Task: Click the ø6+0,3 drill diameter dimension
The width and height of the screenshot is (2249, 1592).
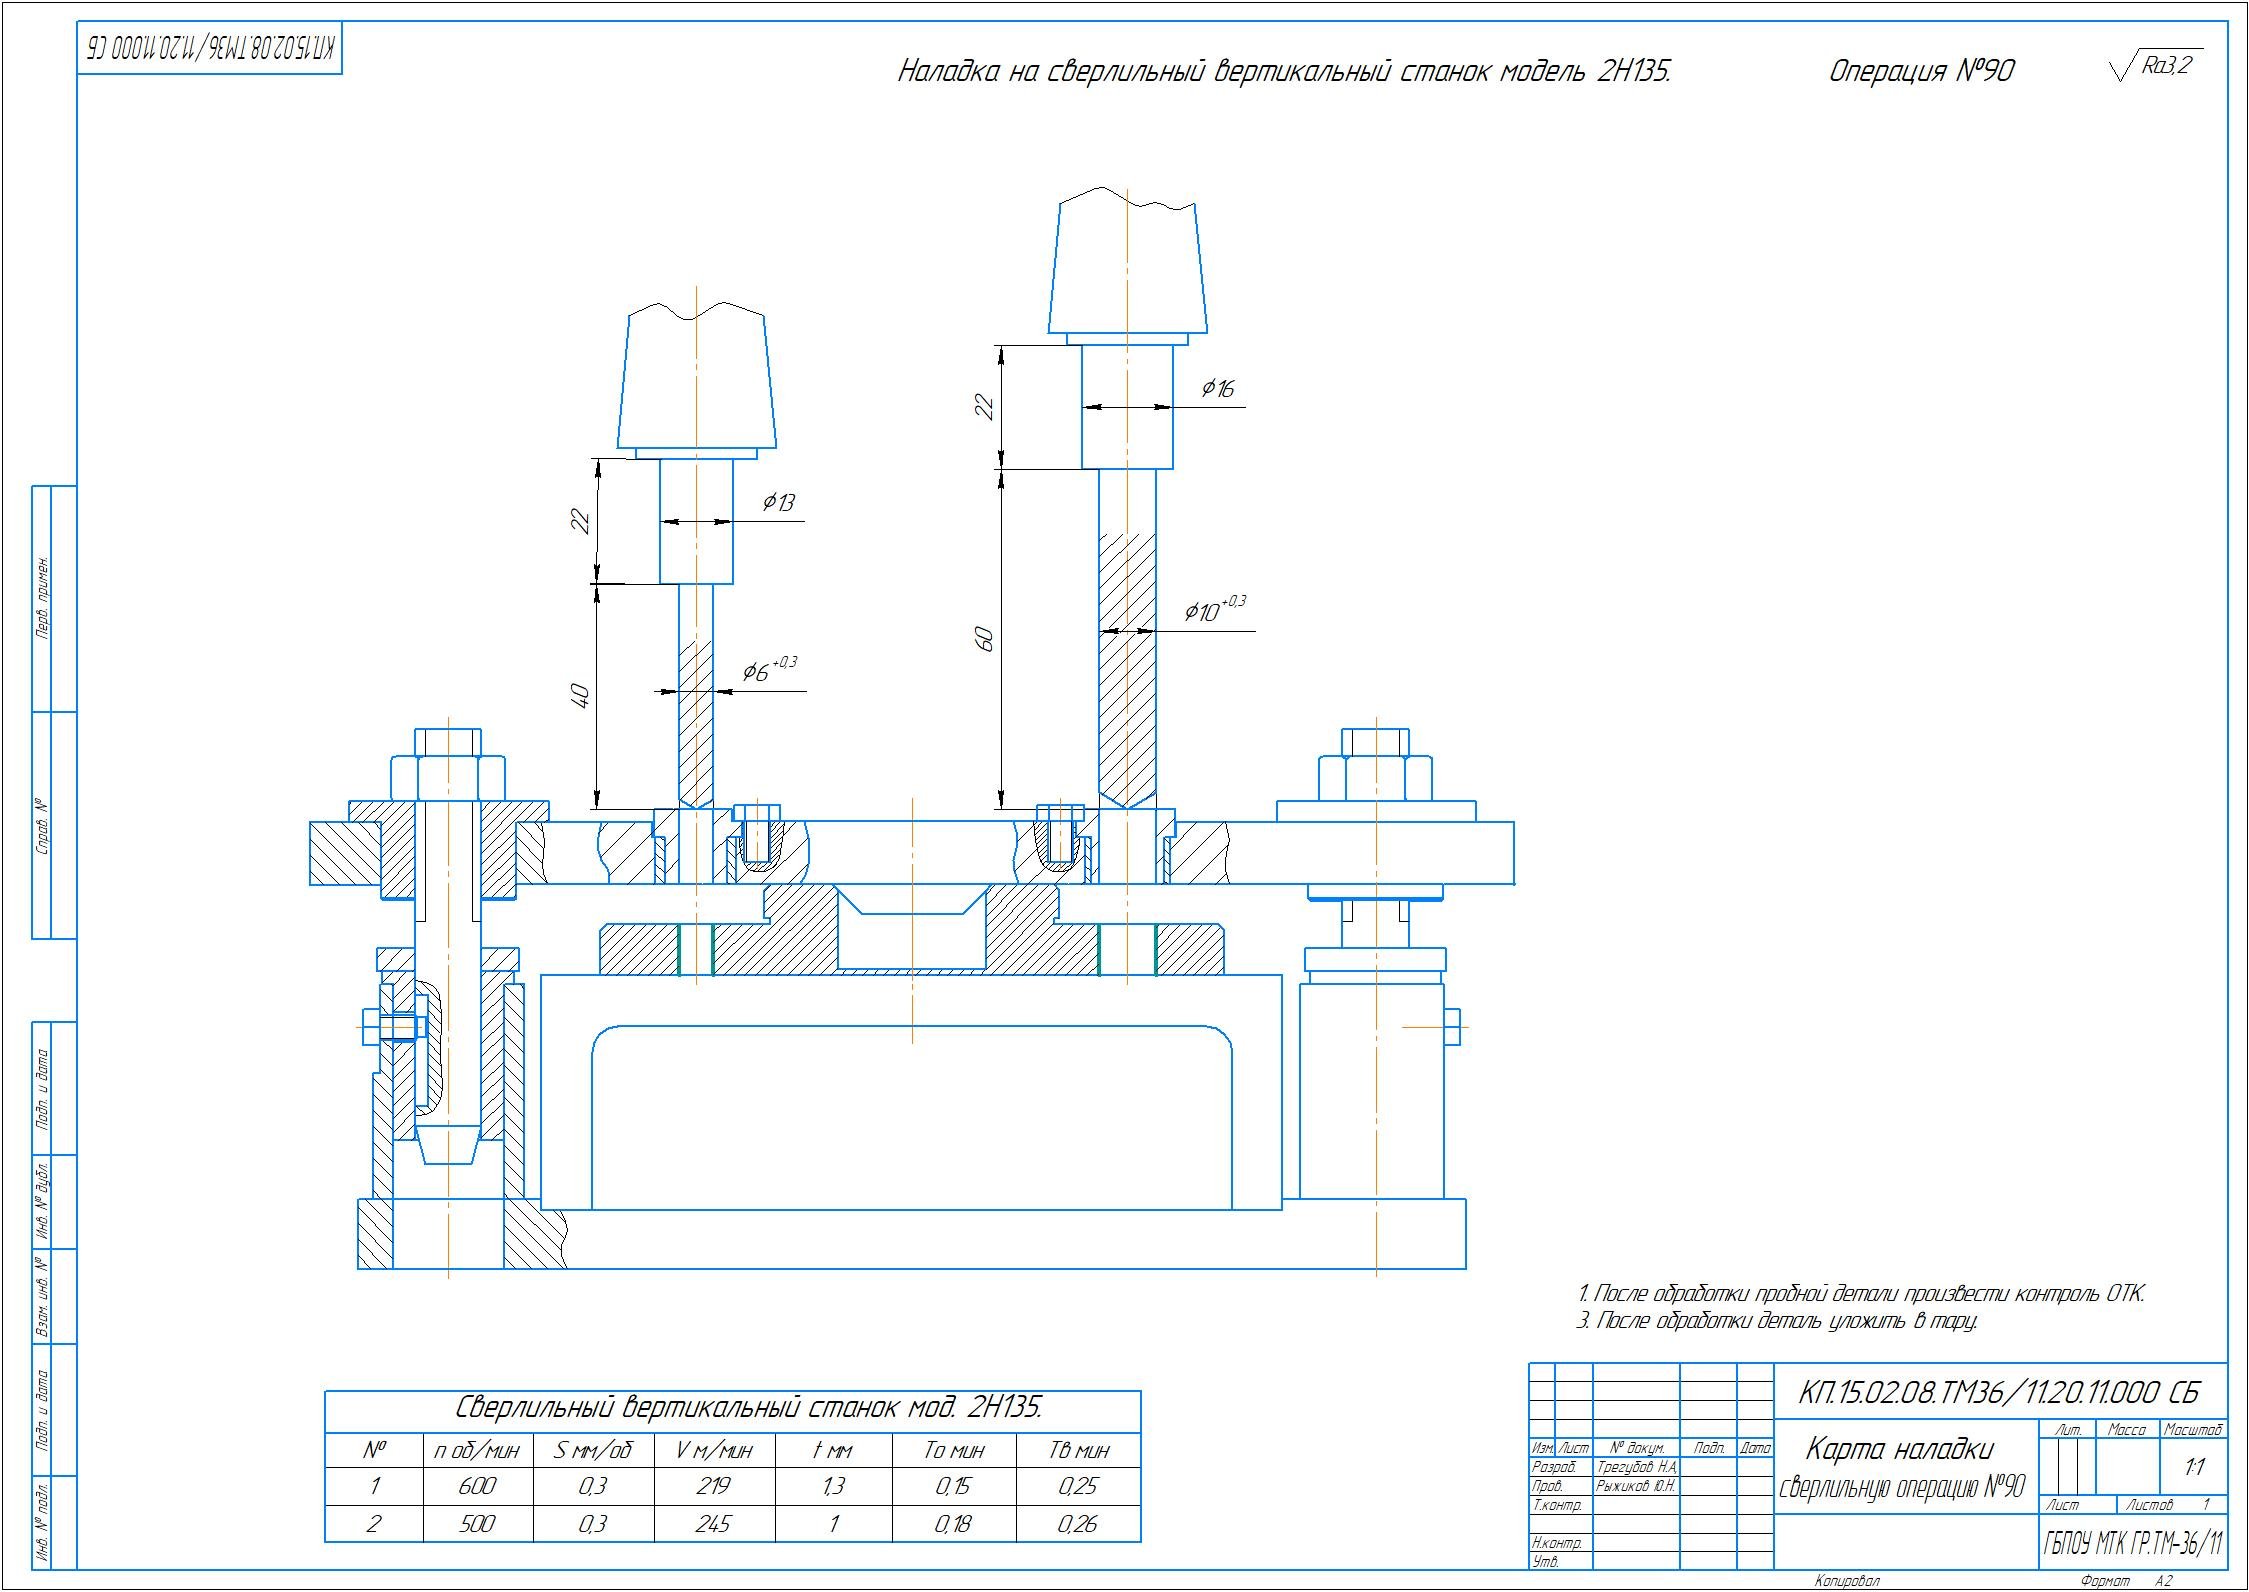Action: pos(768,671)
